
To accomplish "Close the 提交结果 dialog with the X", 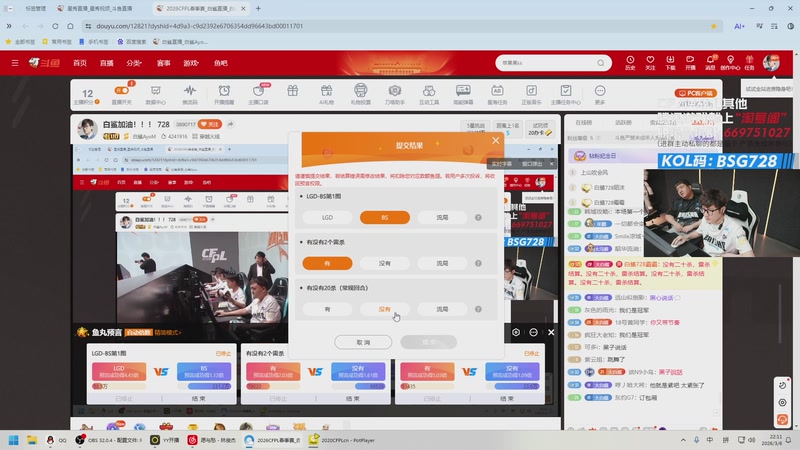I will pos(495,140).
